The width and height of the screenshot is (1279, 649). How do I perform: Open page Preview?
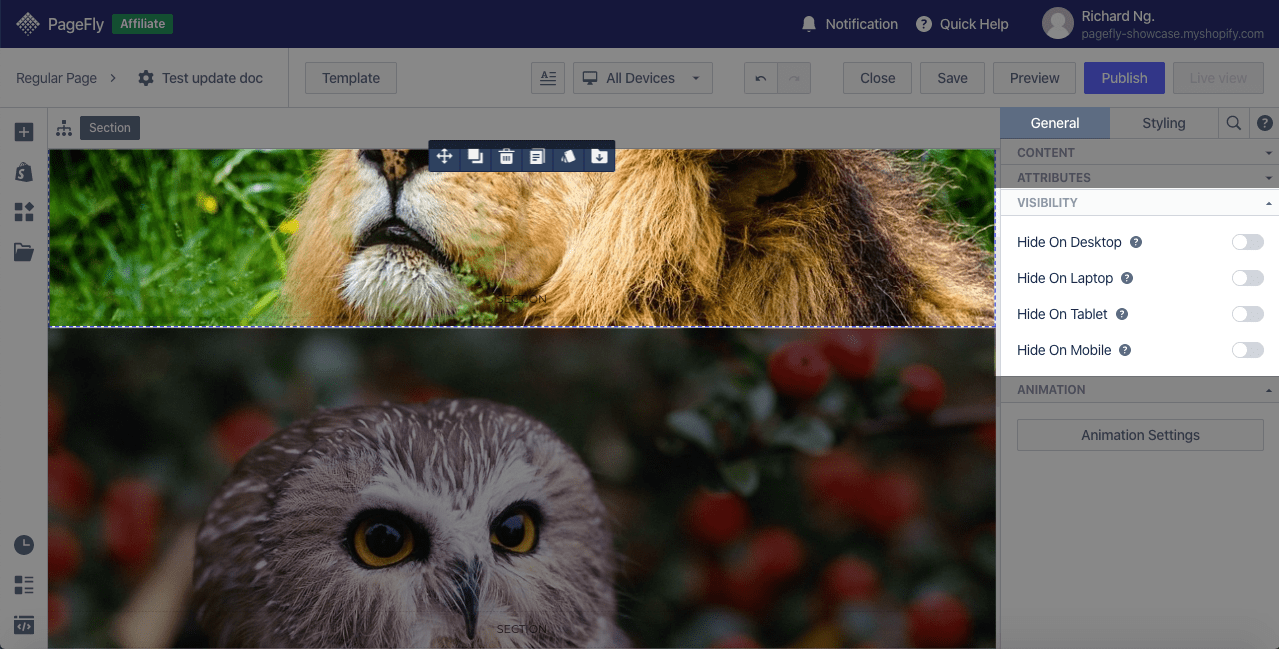coord(1034,78)
